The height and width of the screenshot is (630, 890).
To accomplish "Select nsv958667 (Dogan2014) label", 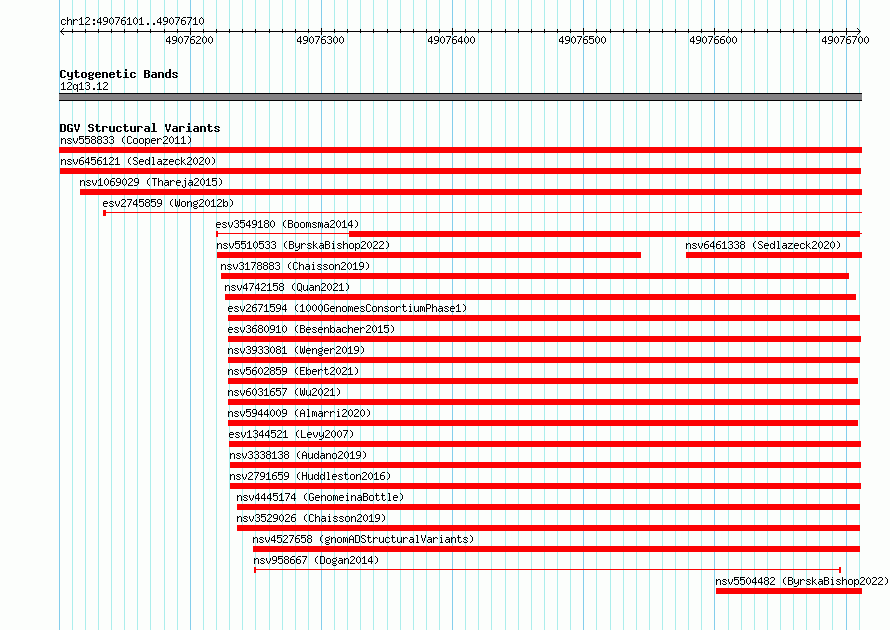I will (x=316, y=560).
